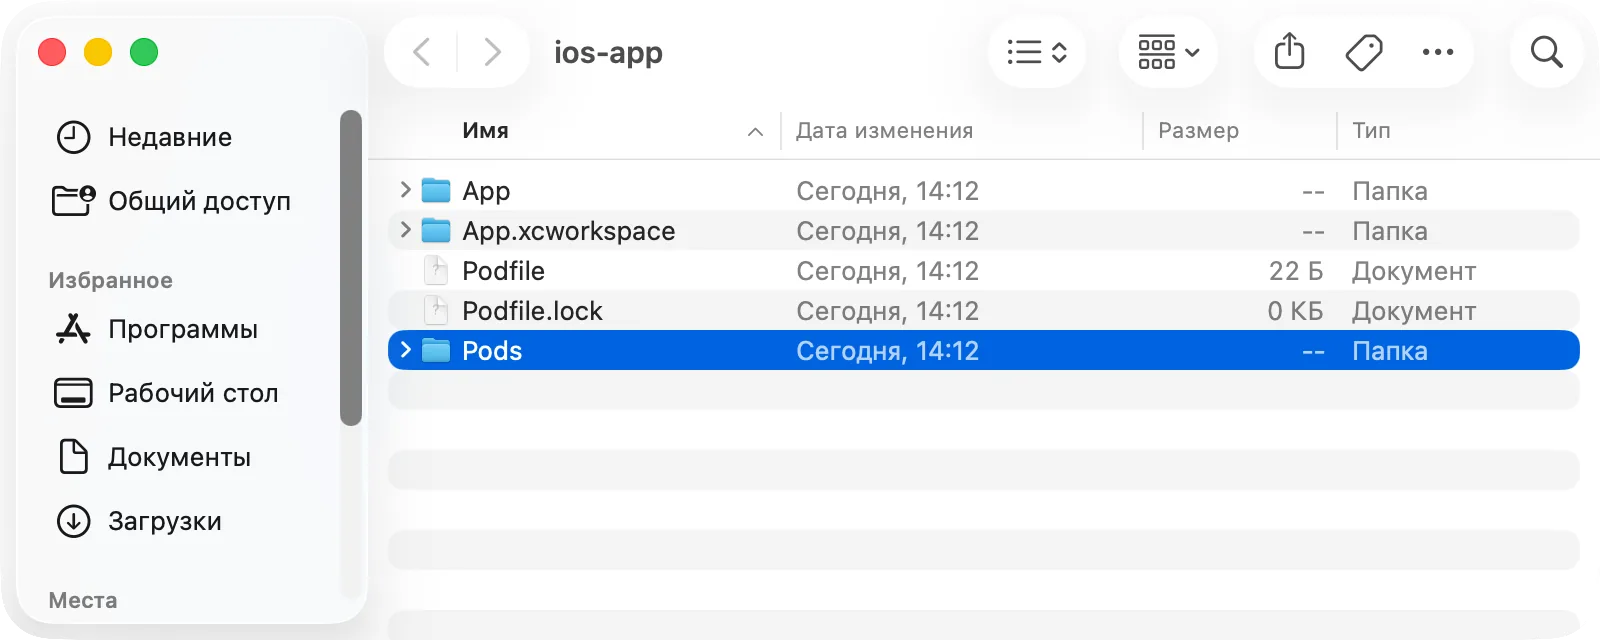The height and width of the screenshot is (640, 1600).
Task: Click the sidebar vertical scrollbar
Action: [x=351, y=268]
